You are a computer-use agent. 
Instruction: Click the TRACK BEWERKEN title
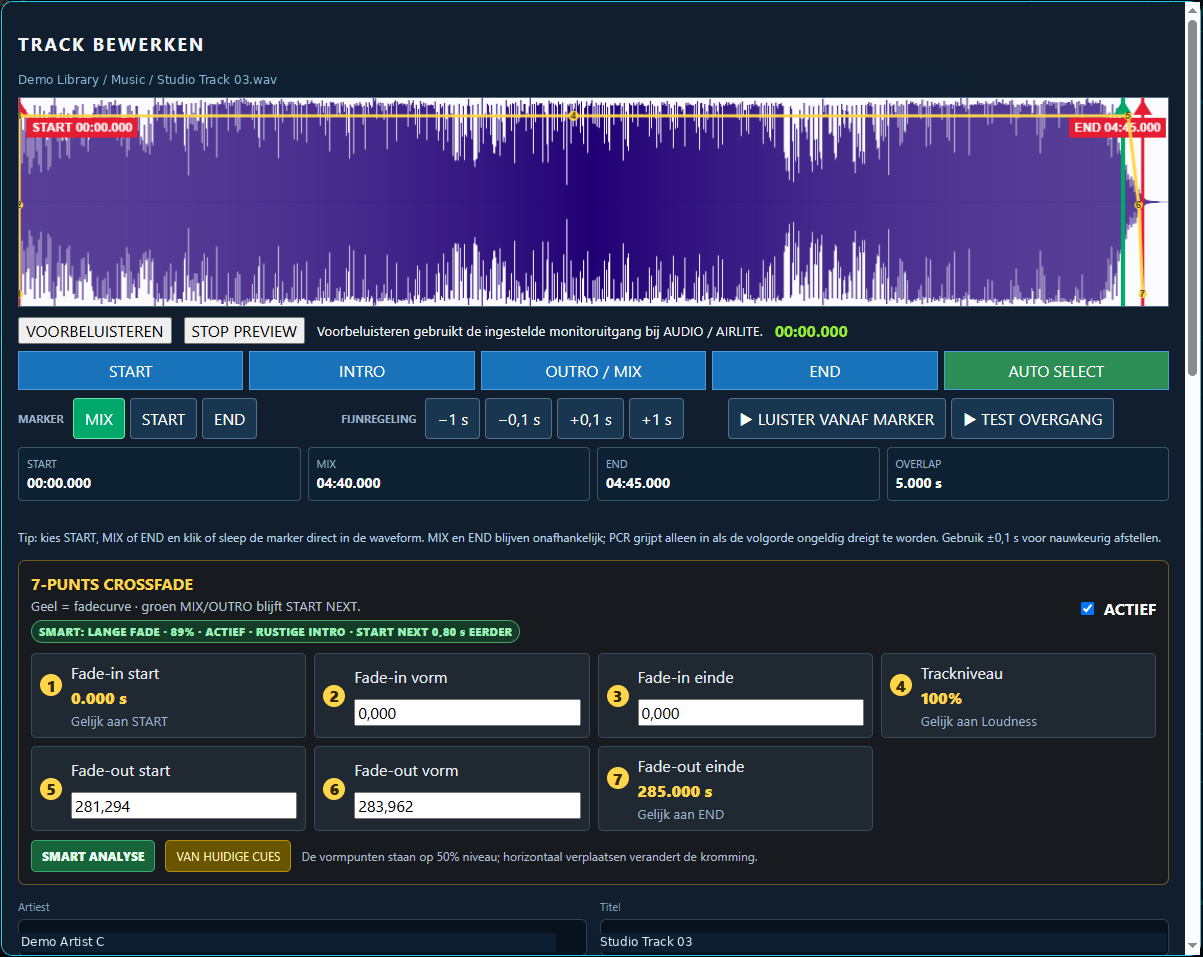tap(111, 45)
